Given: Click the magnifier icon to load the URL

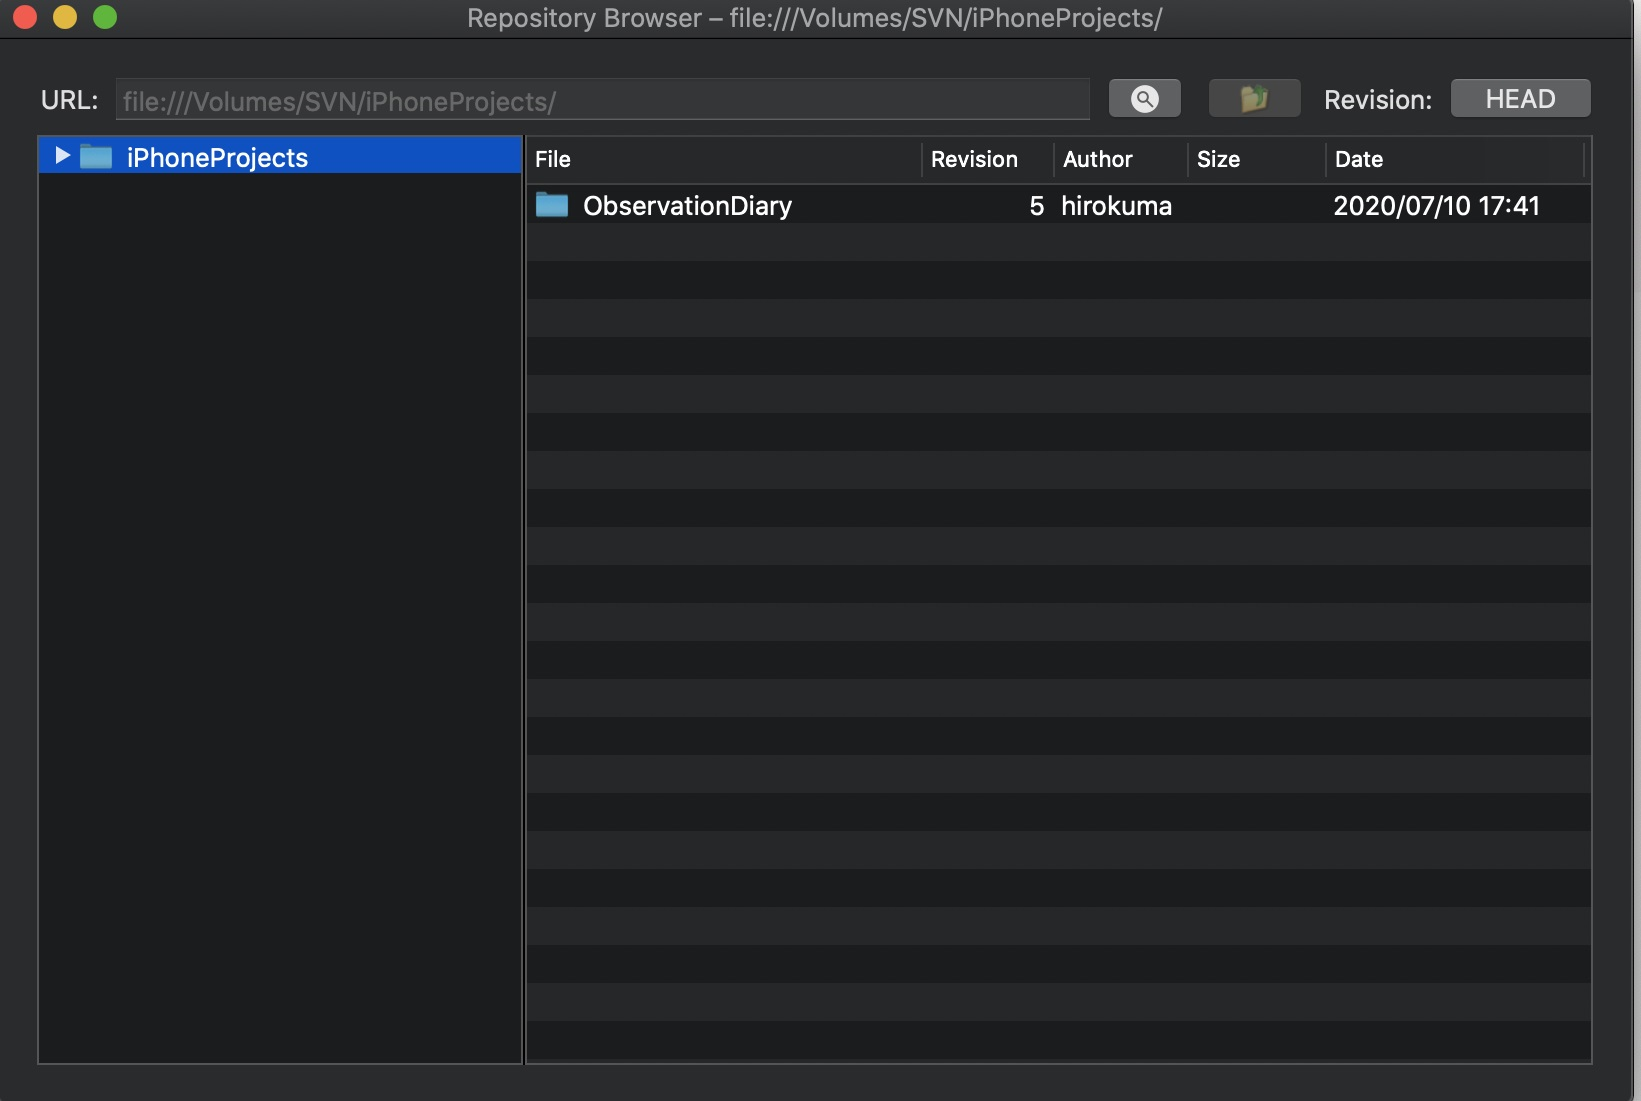Looking at the screenshot, I should (1144, 98).
